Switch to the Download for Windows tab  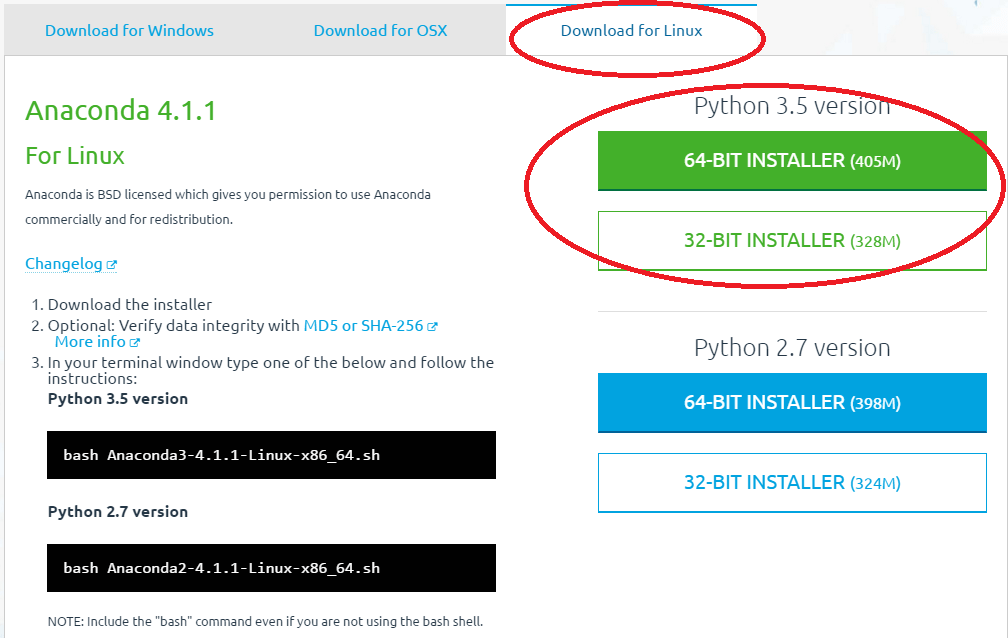[129, 31]
